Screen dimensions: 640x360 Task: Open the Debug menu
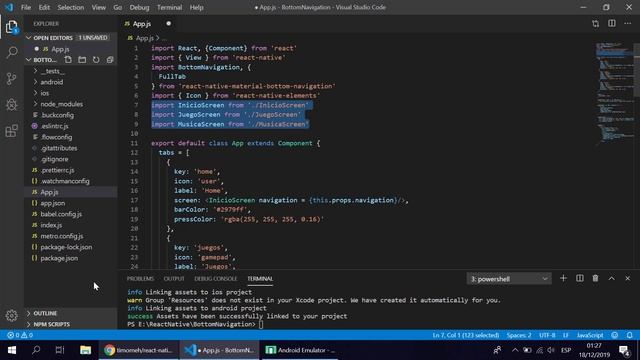(139, 7)
